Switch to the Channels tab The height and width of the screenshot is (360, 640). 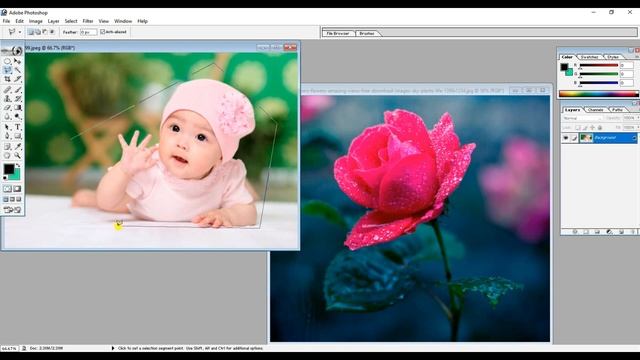point(596,110)
